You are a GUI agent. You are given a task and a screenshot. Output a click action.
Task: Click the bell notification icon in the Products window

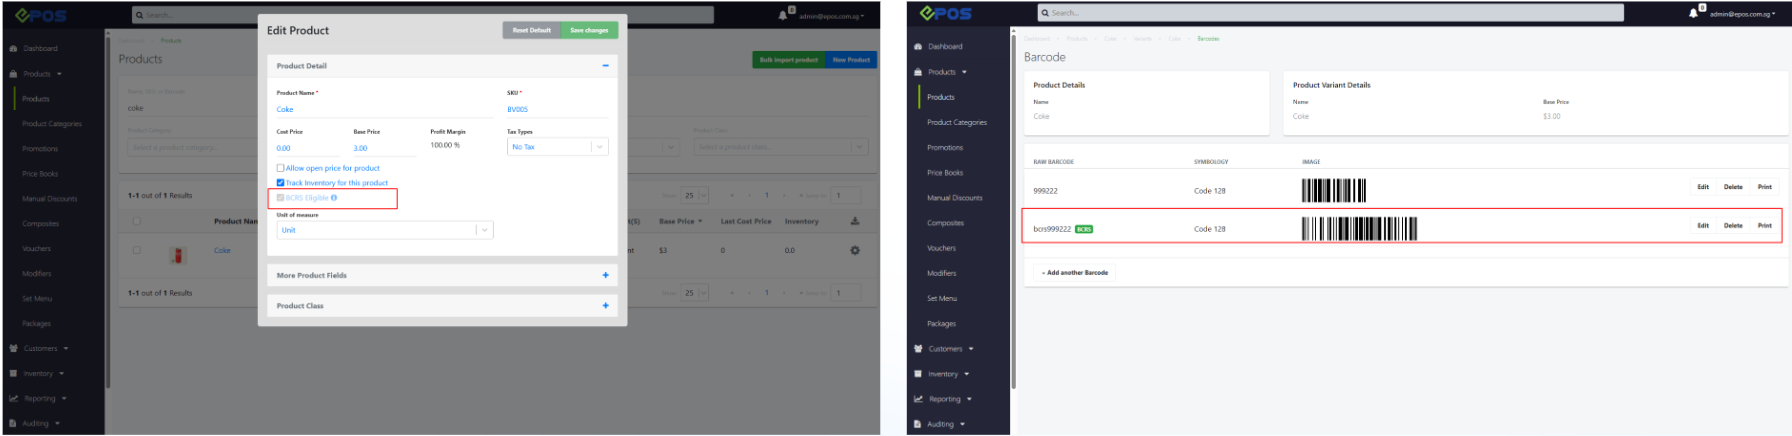click(x=783, y=15)
